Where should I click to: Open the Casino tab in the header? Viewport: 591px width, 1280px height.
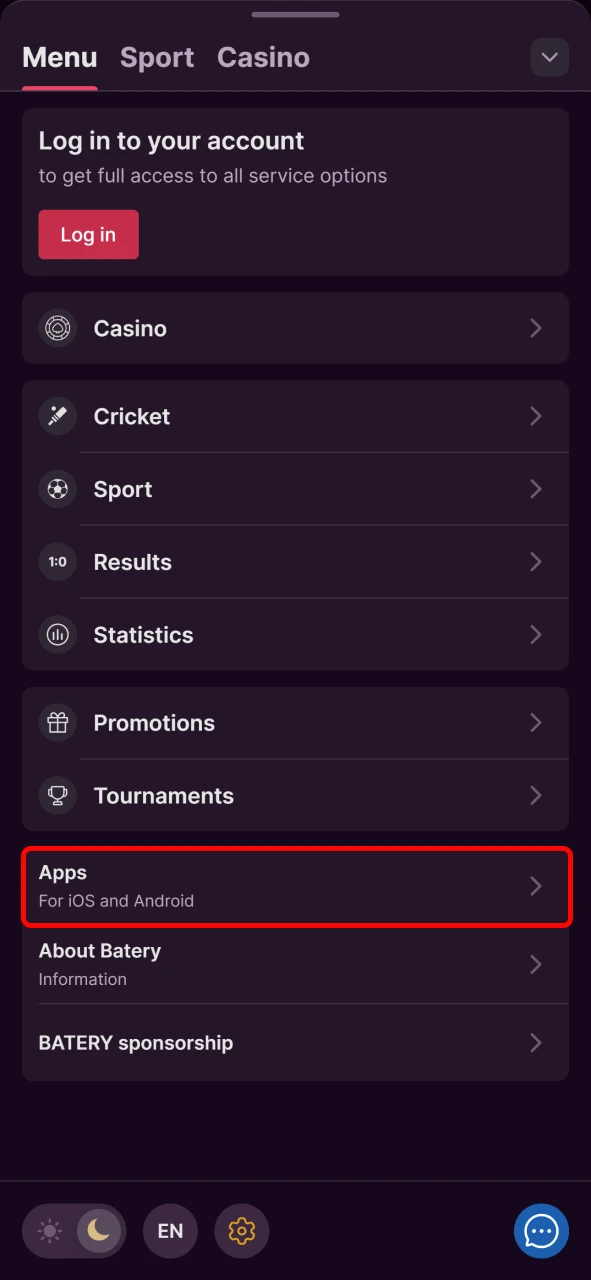click(263, 57)
